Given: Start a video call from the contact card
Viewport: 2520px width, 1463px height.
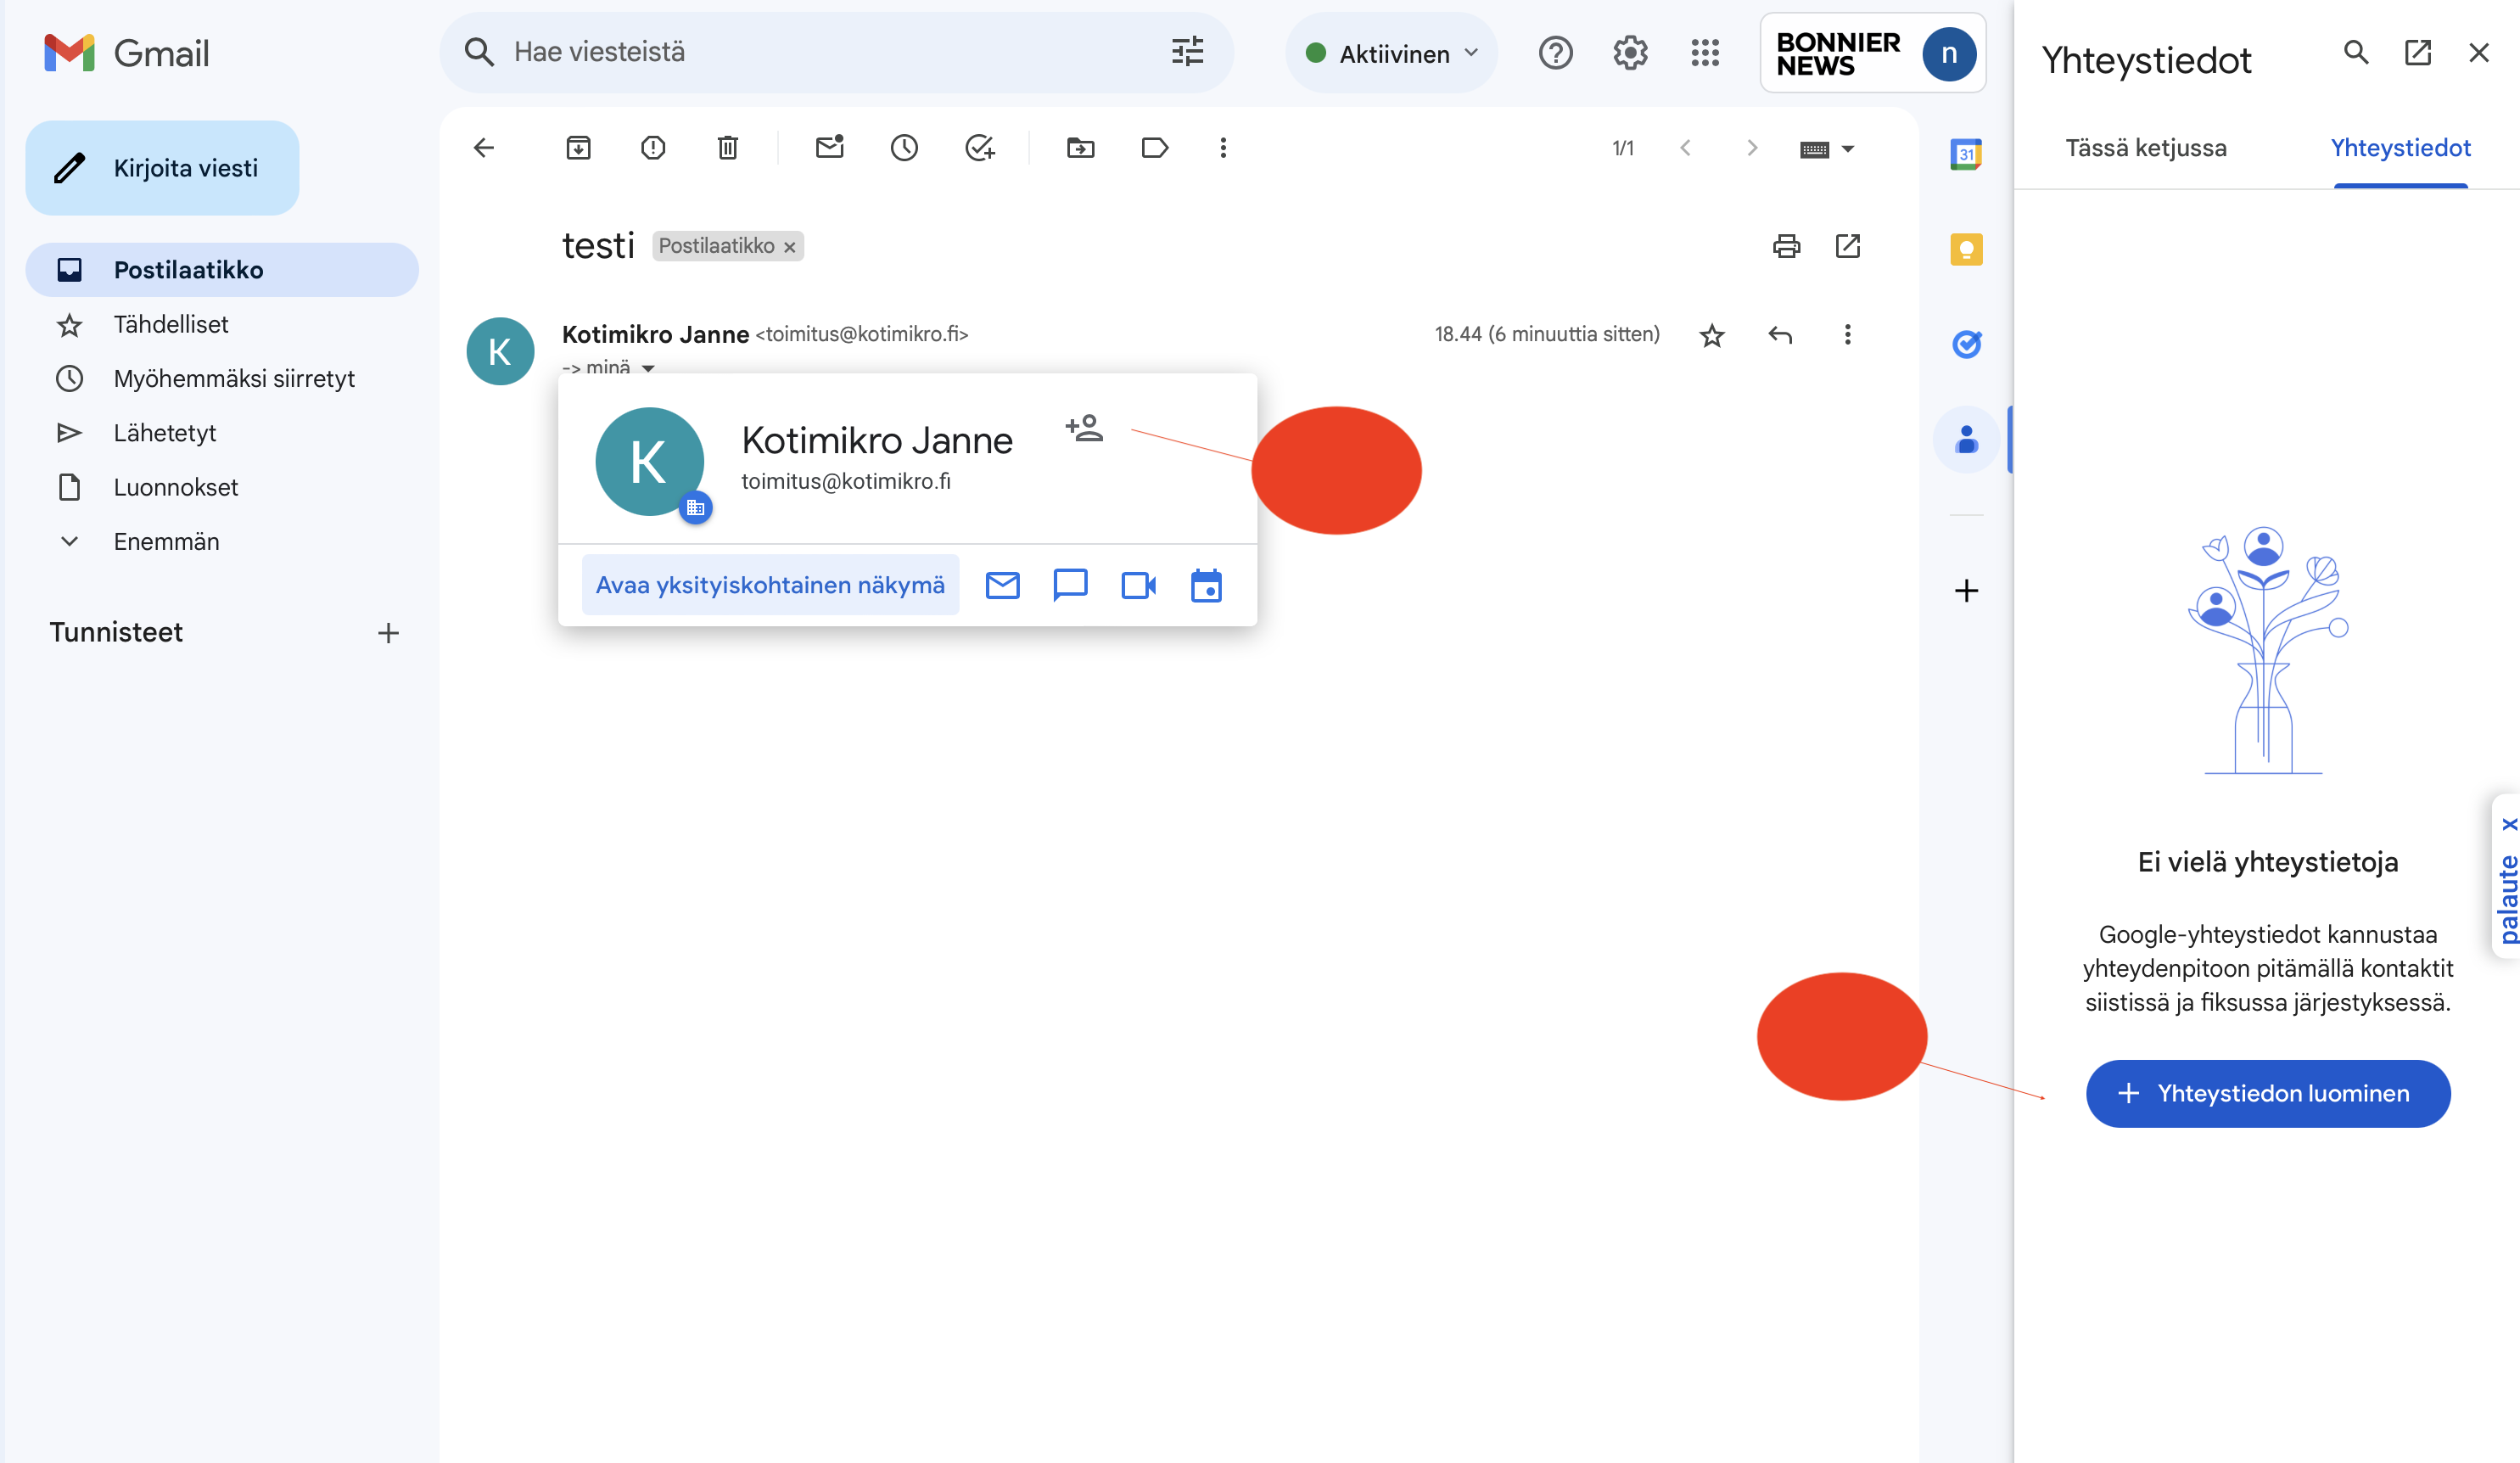Looking at the screenshot, I should pos(1138,585).
